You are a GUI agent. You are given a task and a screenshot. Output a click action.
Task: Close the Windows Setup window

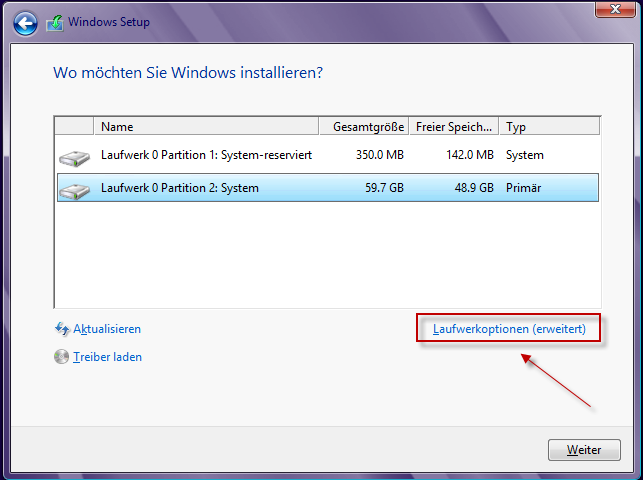click(615, 9)
